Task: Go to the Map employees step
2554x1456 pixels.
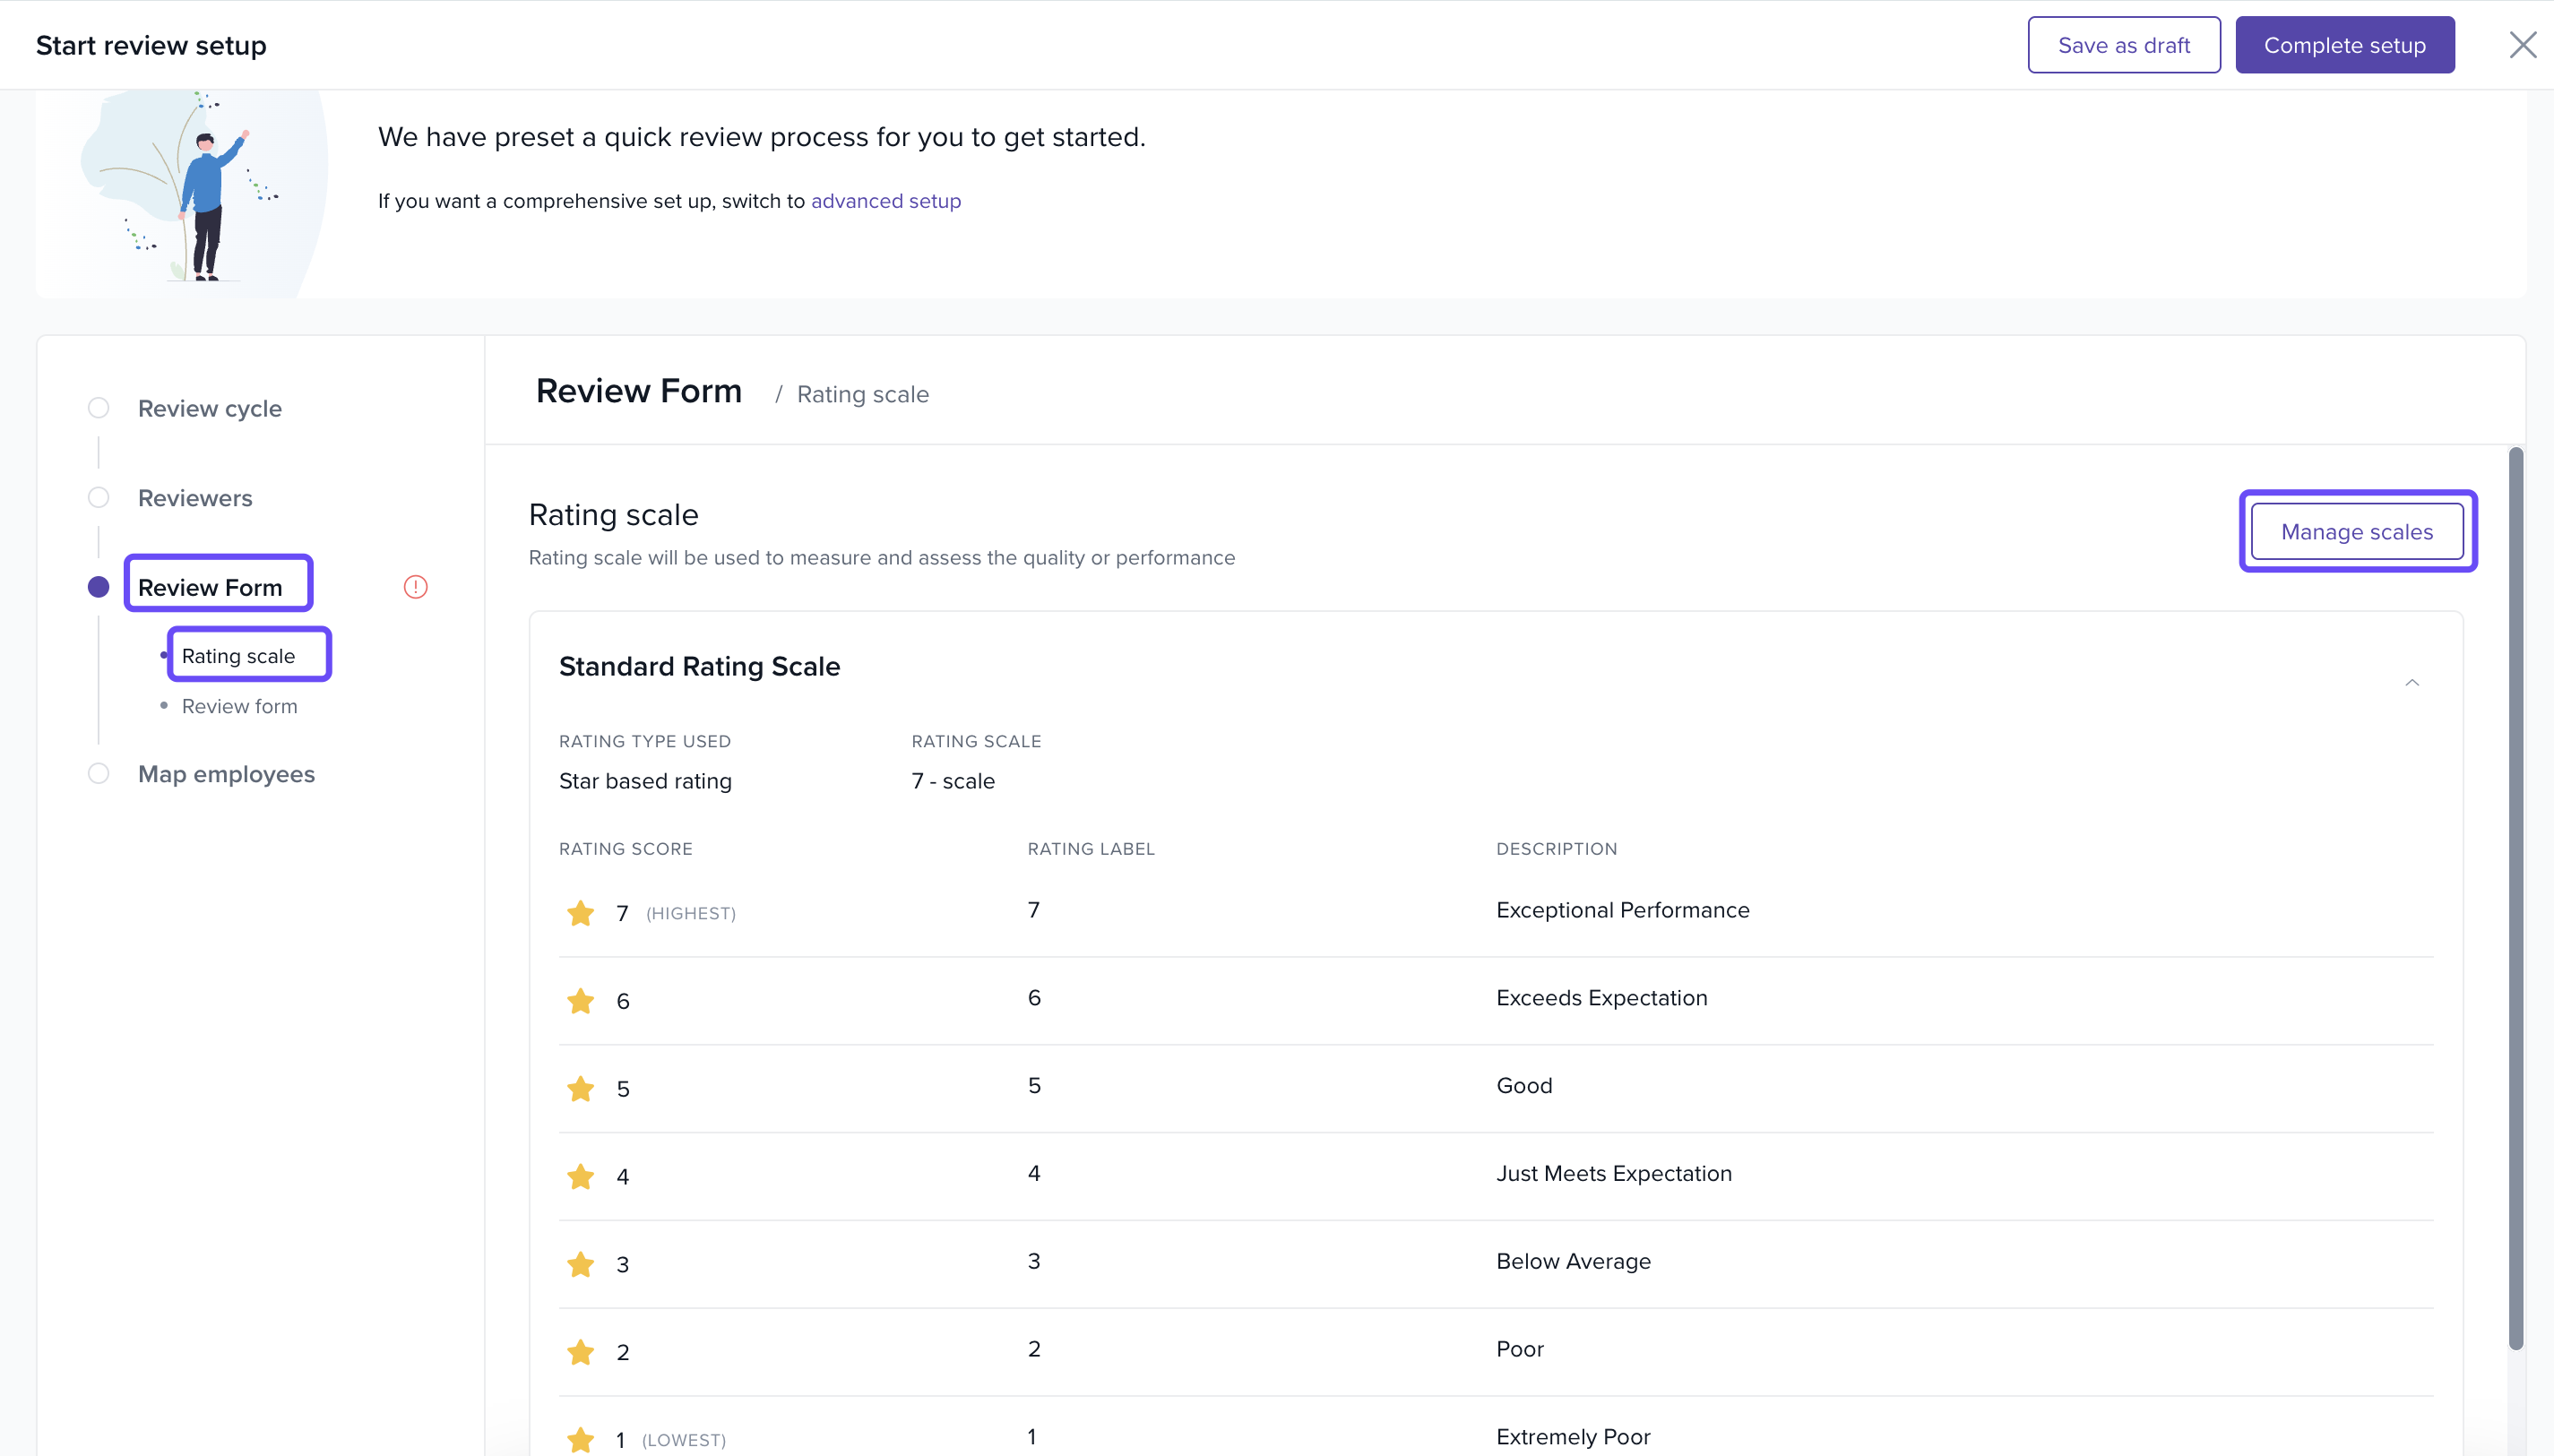Action: point(226,774)
